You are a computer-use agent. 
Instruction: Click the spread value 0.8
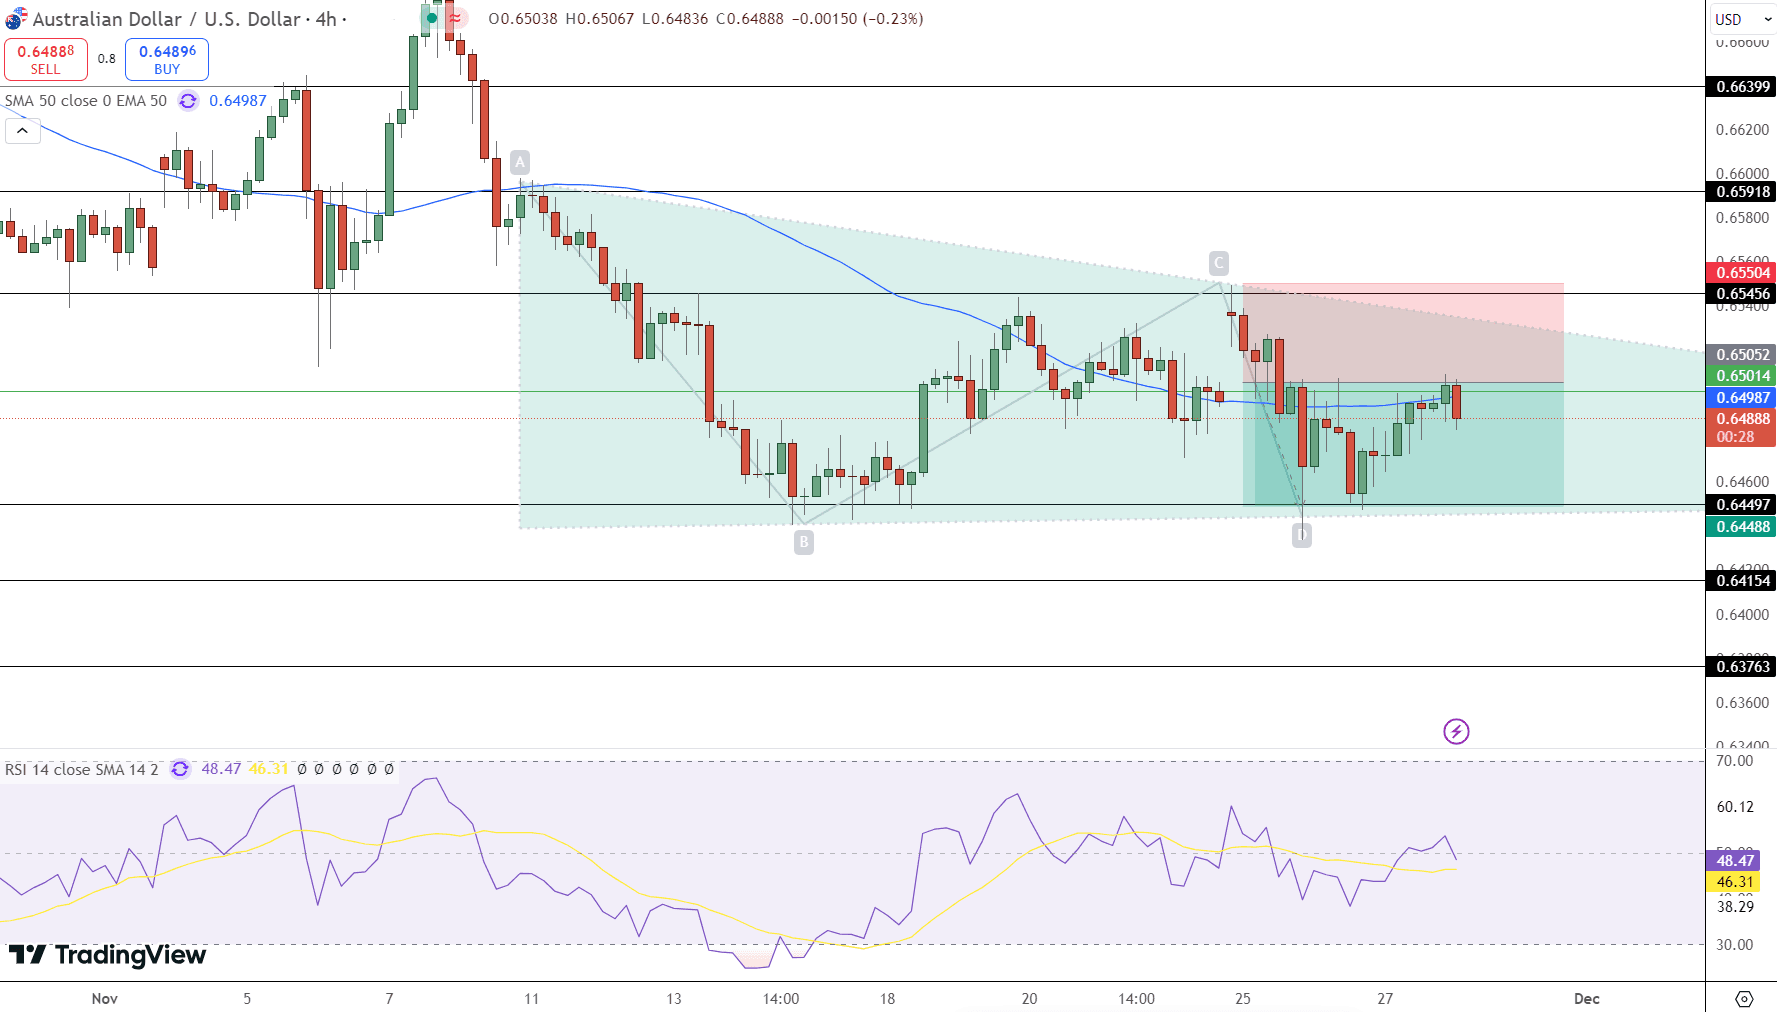coord(107,59)
